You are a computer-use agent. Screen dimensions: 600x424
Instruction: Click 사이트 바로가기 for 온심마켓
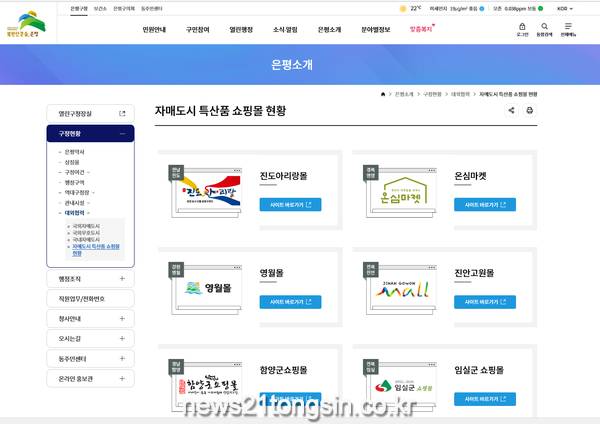pyautogui.click(x=485, y=205)
